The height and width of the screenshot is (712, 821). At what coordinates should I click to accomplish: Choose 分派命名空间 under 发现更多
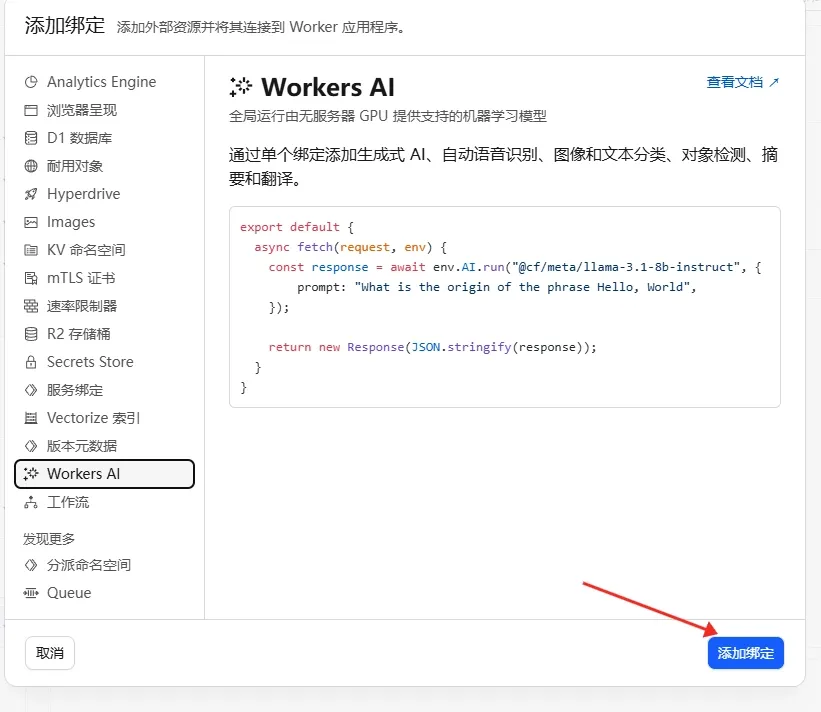pos(89,565)
